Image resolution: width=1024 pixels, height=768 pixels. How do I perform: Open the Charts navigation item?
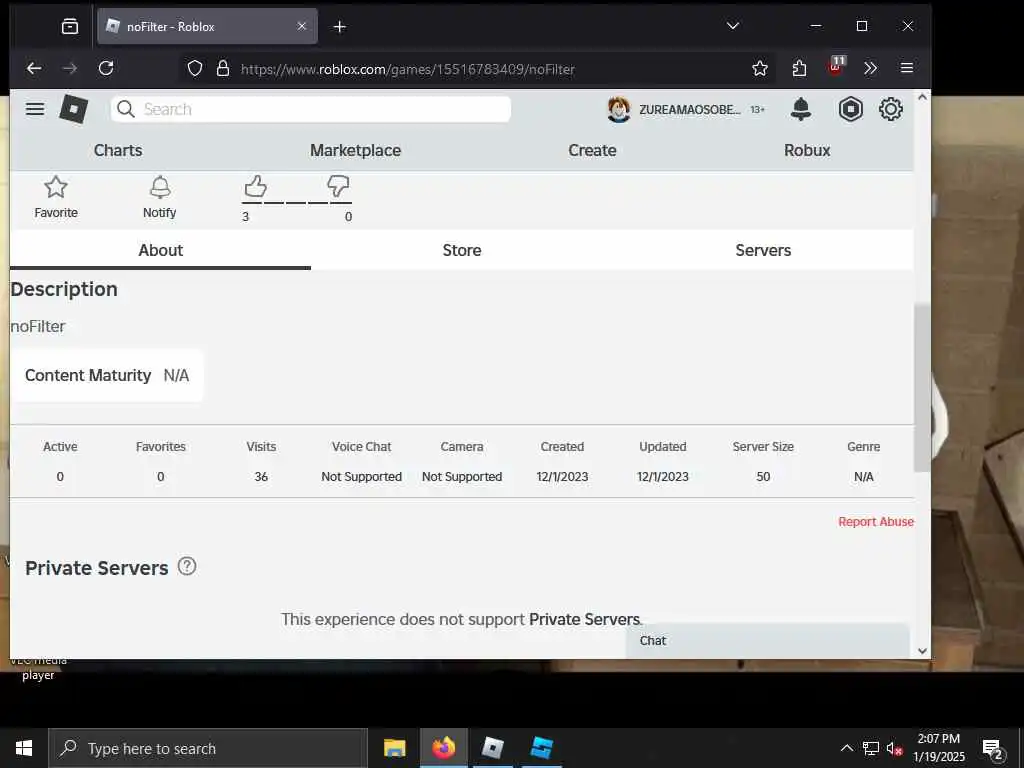tap(118, 150)
